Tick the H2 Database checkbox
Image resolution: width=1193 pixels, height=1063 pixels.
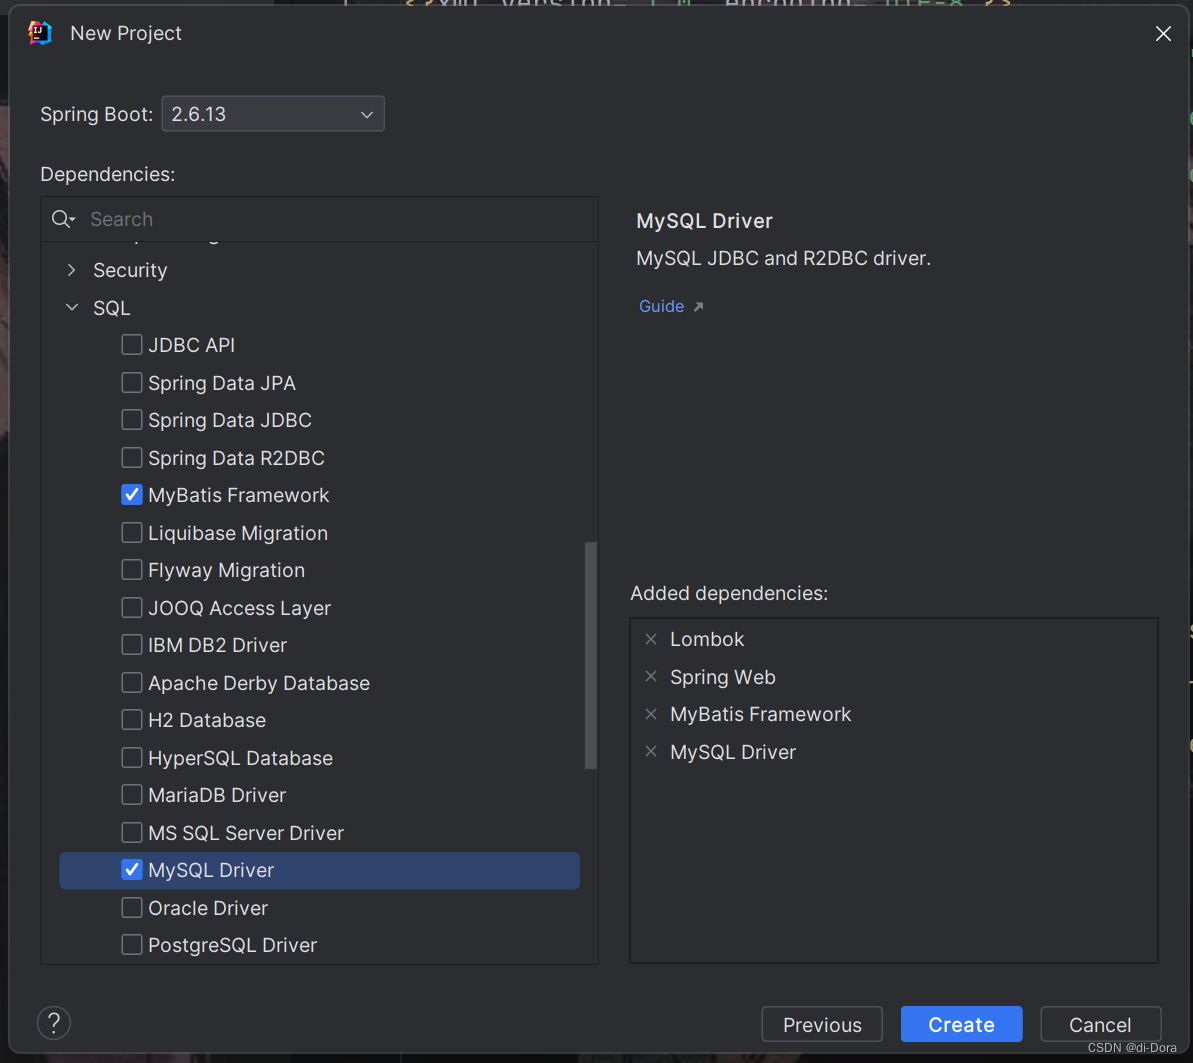[132, 720]
